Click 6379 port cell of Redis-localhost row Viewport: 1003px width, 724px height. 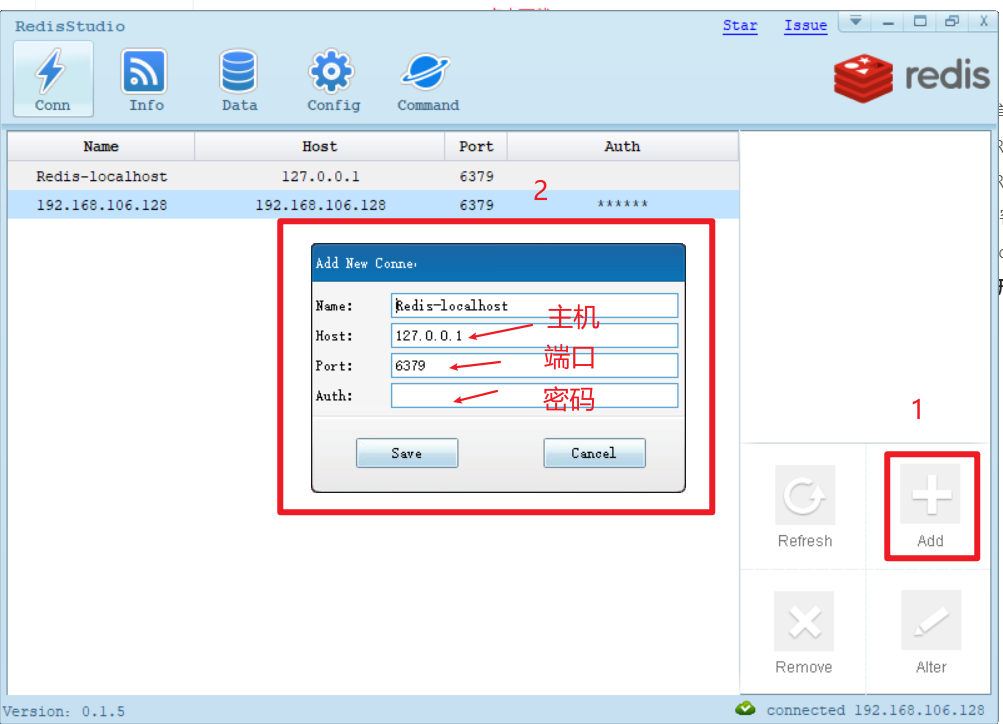point(477,177)
